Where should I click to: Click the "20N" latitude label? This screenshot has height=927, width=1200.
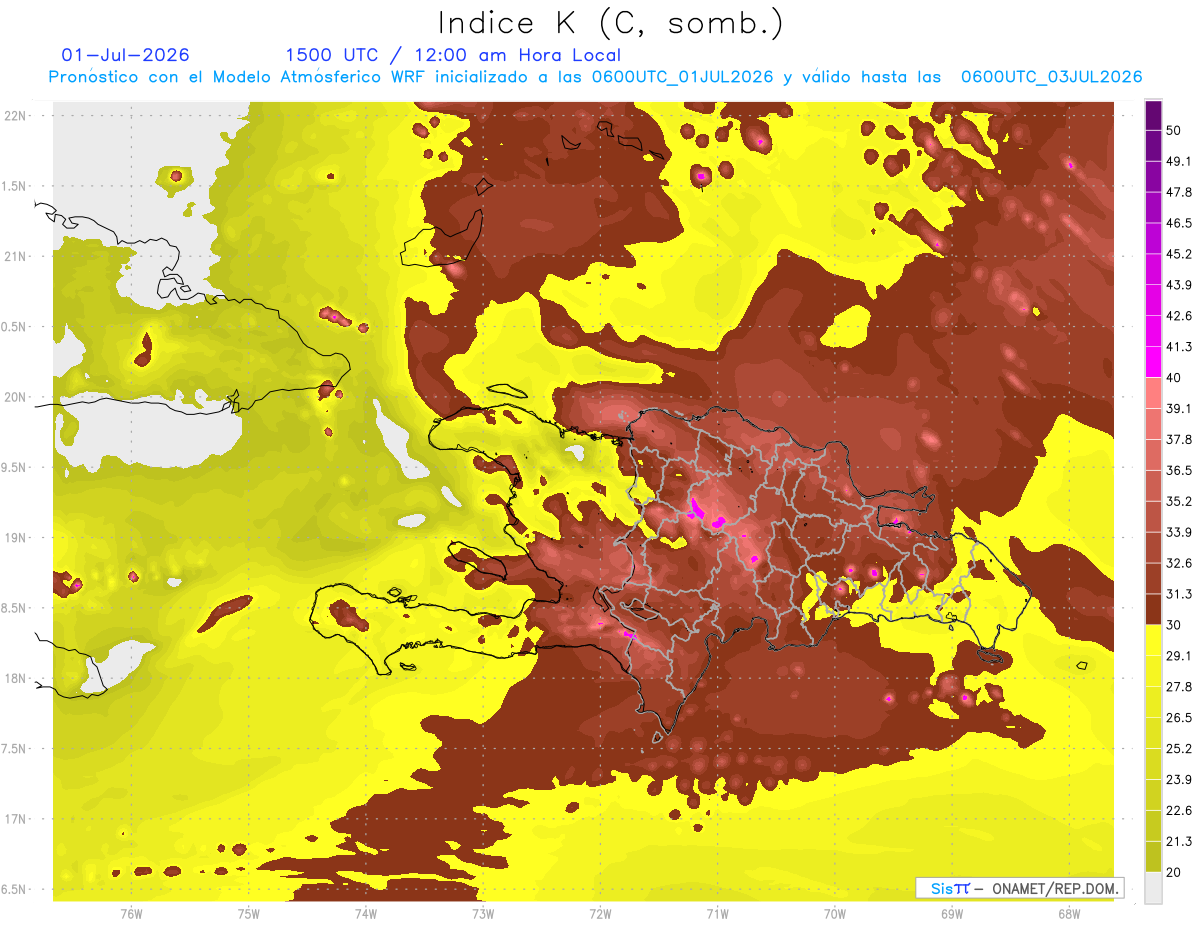17,397
